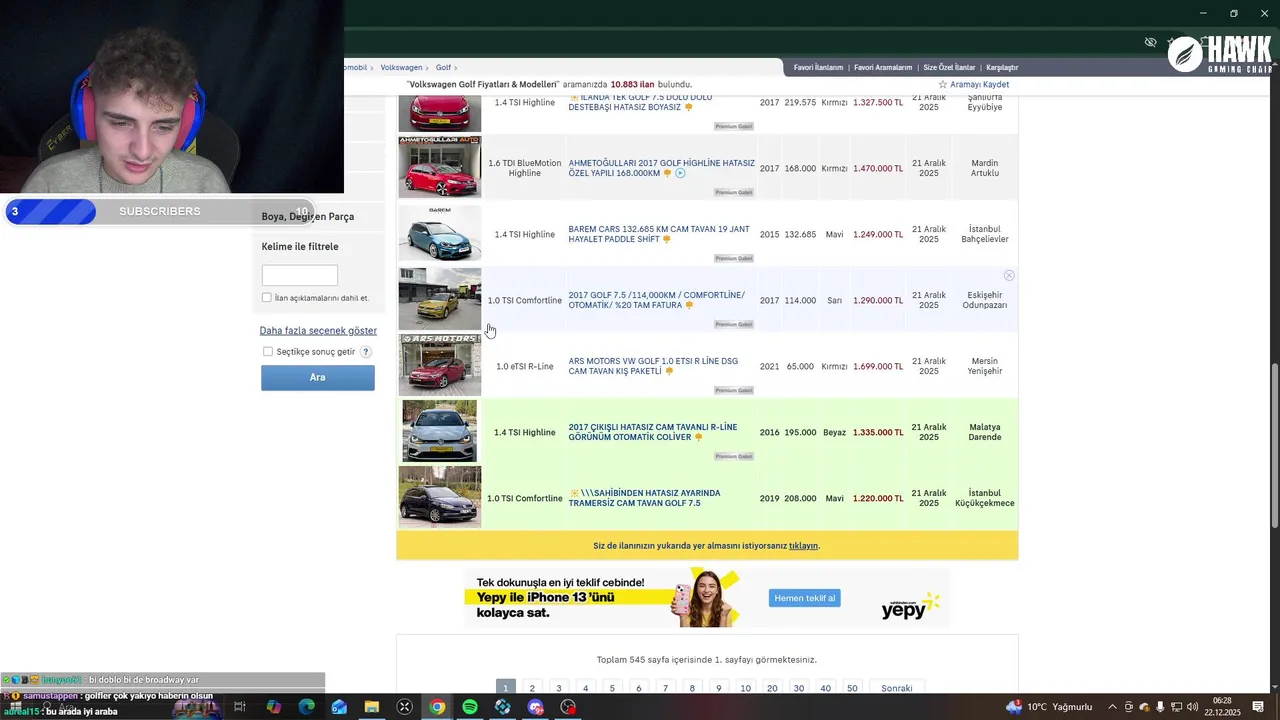Jump to results page 50
The image size is (1280, 720).
(852, 688)
